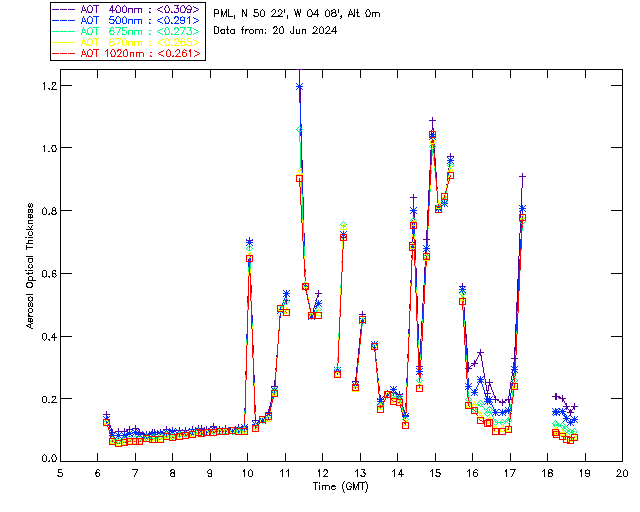Click the 0.0 y-axis tick label

[49, 459]
